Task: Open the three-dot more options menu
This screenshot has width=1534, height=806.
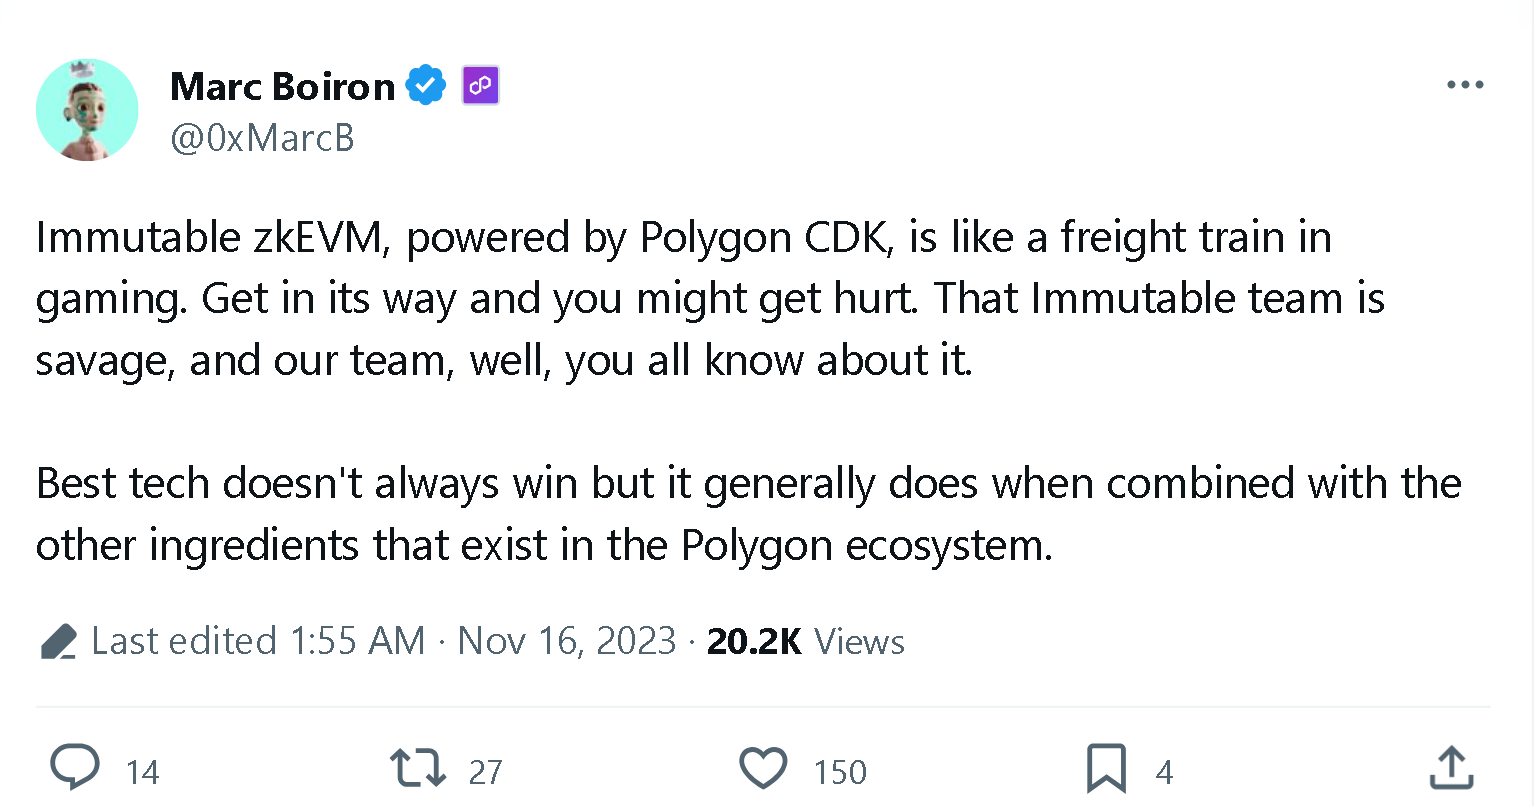Action: click(x=1465, y=86)
